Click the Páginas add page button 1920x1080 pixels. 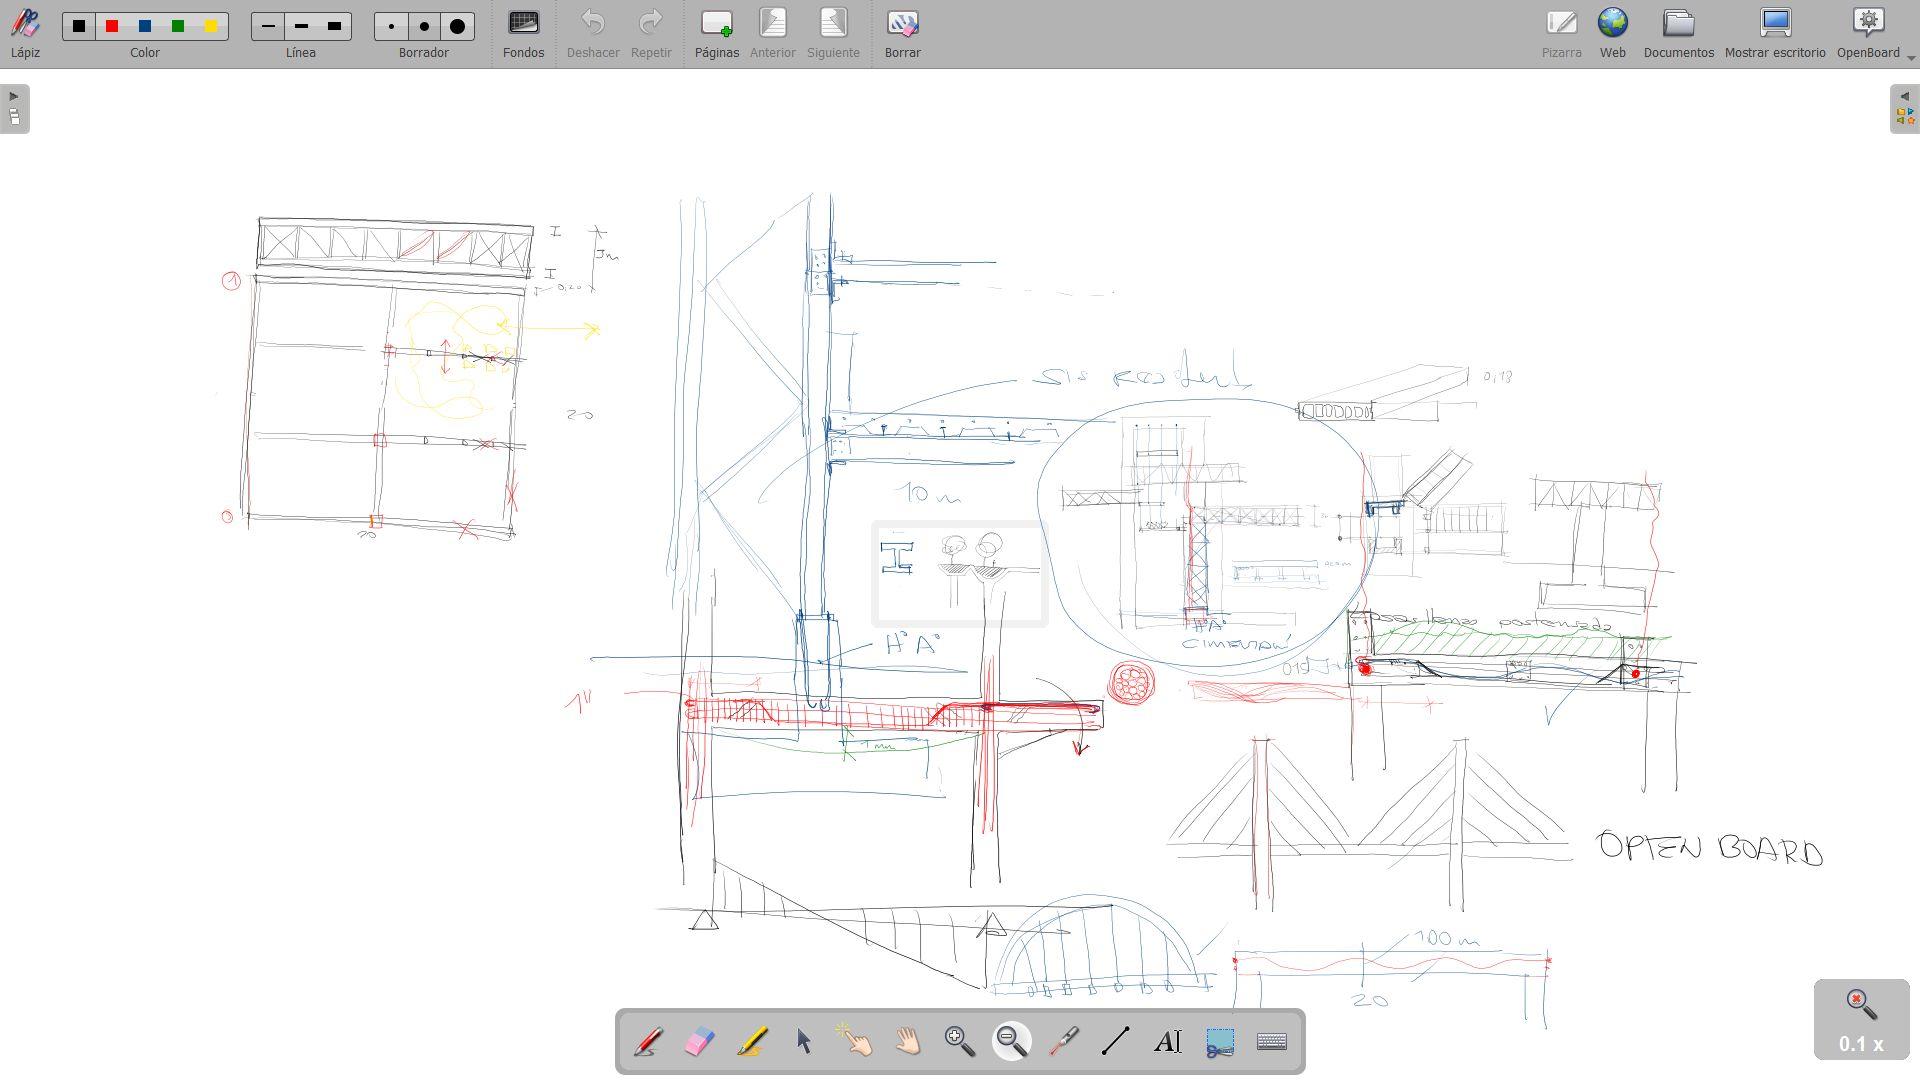[717, 33]
